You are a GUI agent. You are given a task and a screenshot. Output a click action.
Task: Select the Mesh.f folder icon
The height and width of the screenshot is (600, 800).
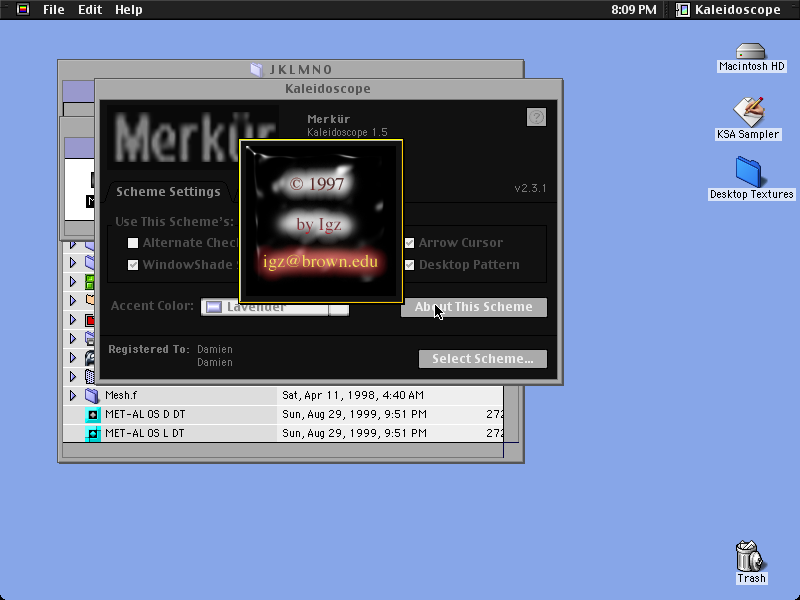pos(92,395)
